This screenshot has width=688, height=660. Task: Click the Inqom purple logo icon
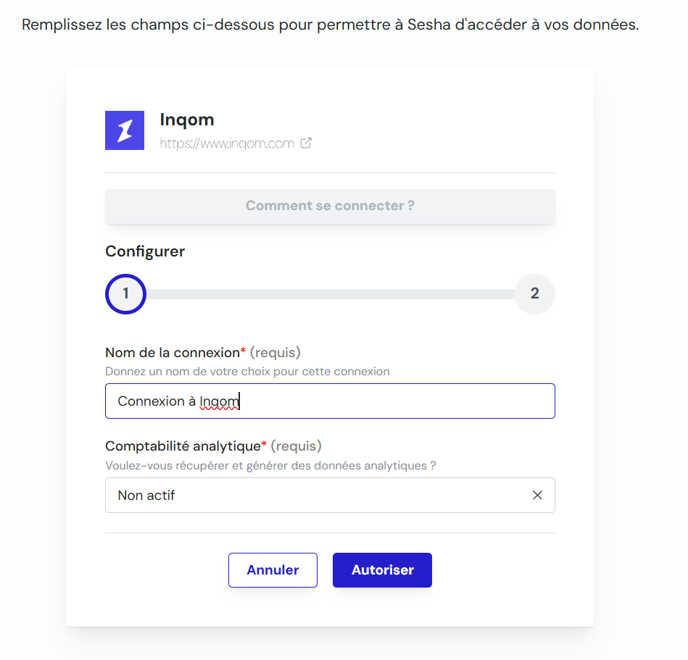click(125, 130)
